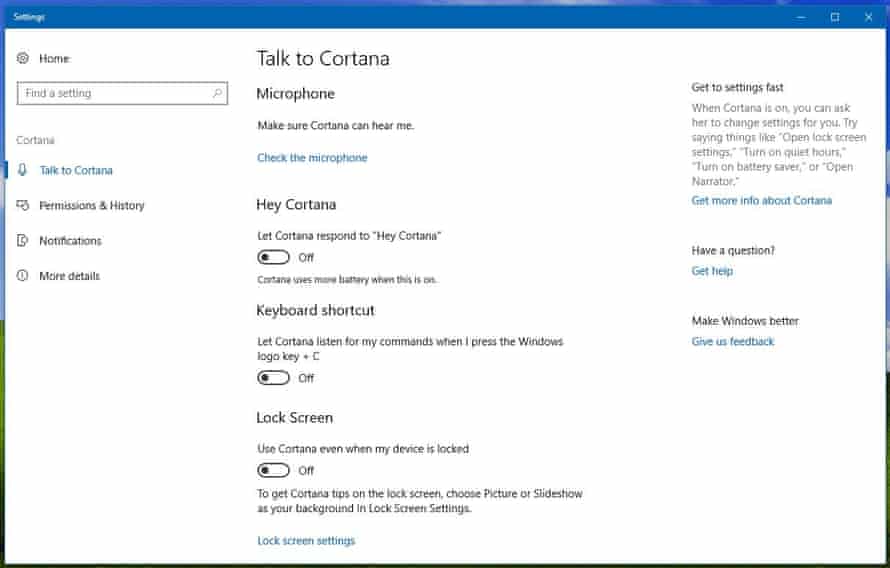890x568 pixels.
Task: Go to the Notifications section
Action: [x=70, y=240]
